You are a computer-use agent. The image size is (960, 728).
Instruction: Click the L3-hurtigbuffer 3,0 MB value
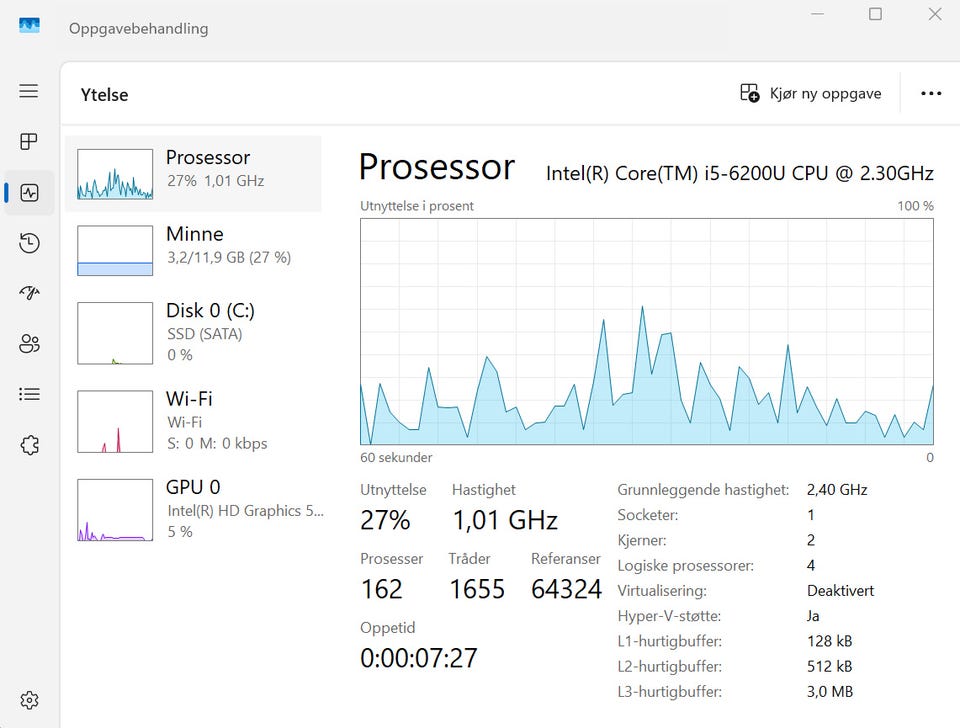[830, 691]
